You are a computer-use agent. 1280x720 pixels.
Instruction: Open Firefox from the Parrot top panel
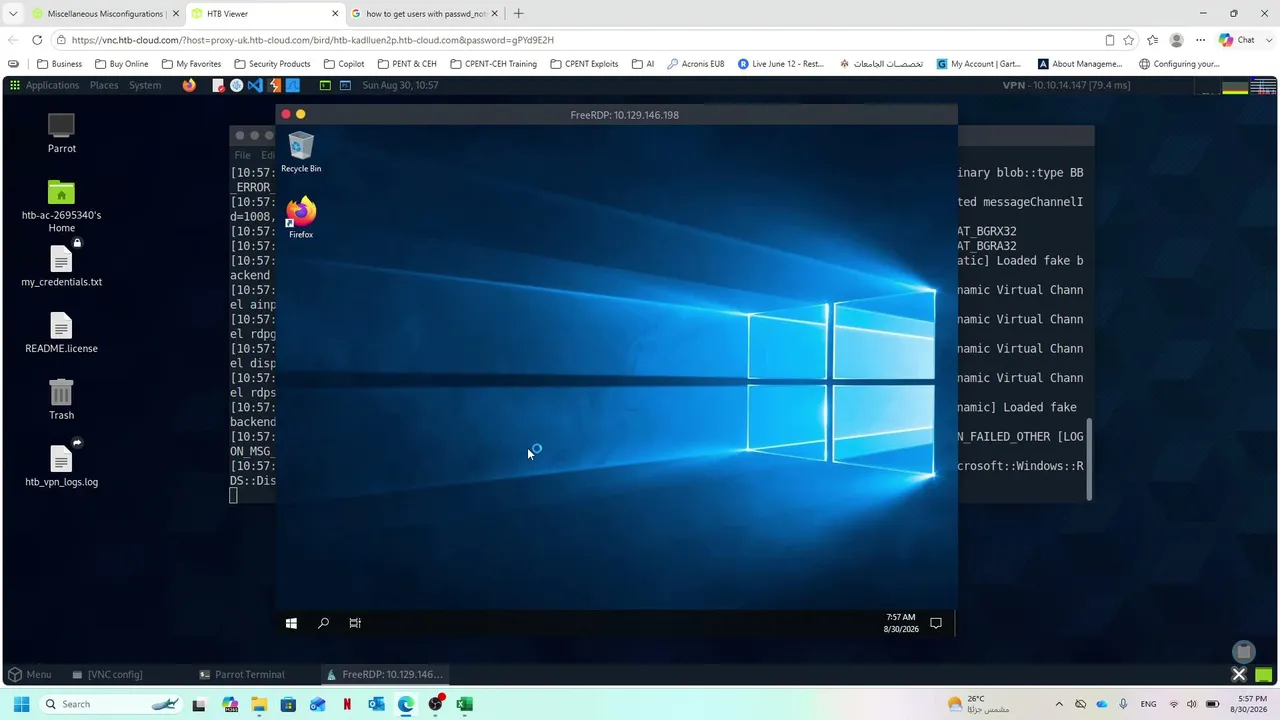click(x=189, y=85)
